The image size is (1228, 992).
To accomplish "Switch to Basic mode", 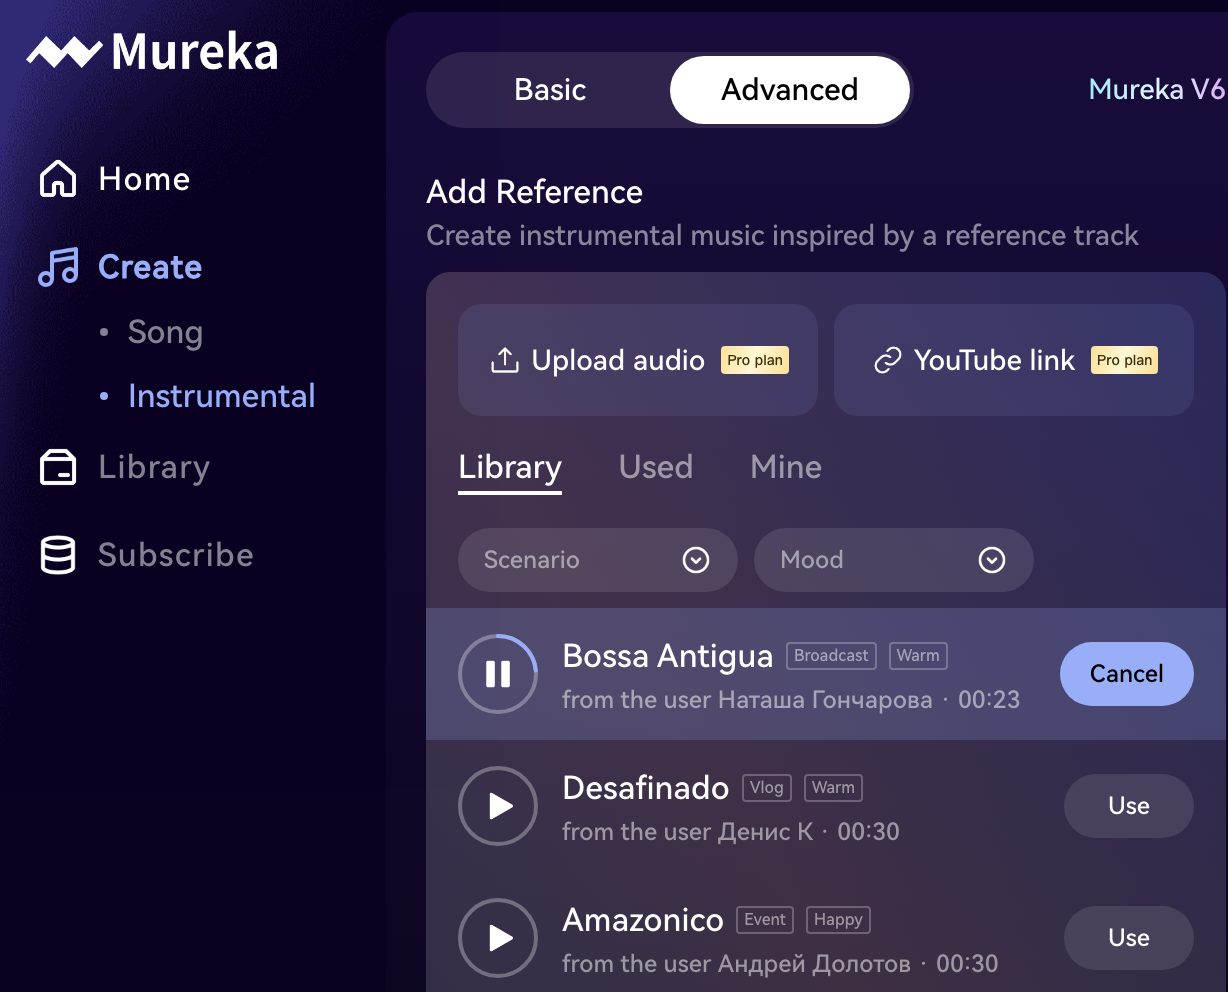I will pyautogui.click(x=550, y=90).
